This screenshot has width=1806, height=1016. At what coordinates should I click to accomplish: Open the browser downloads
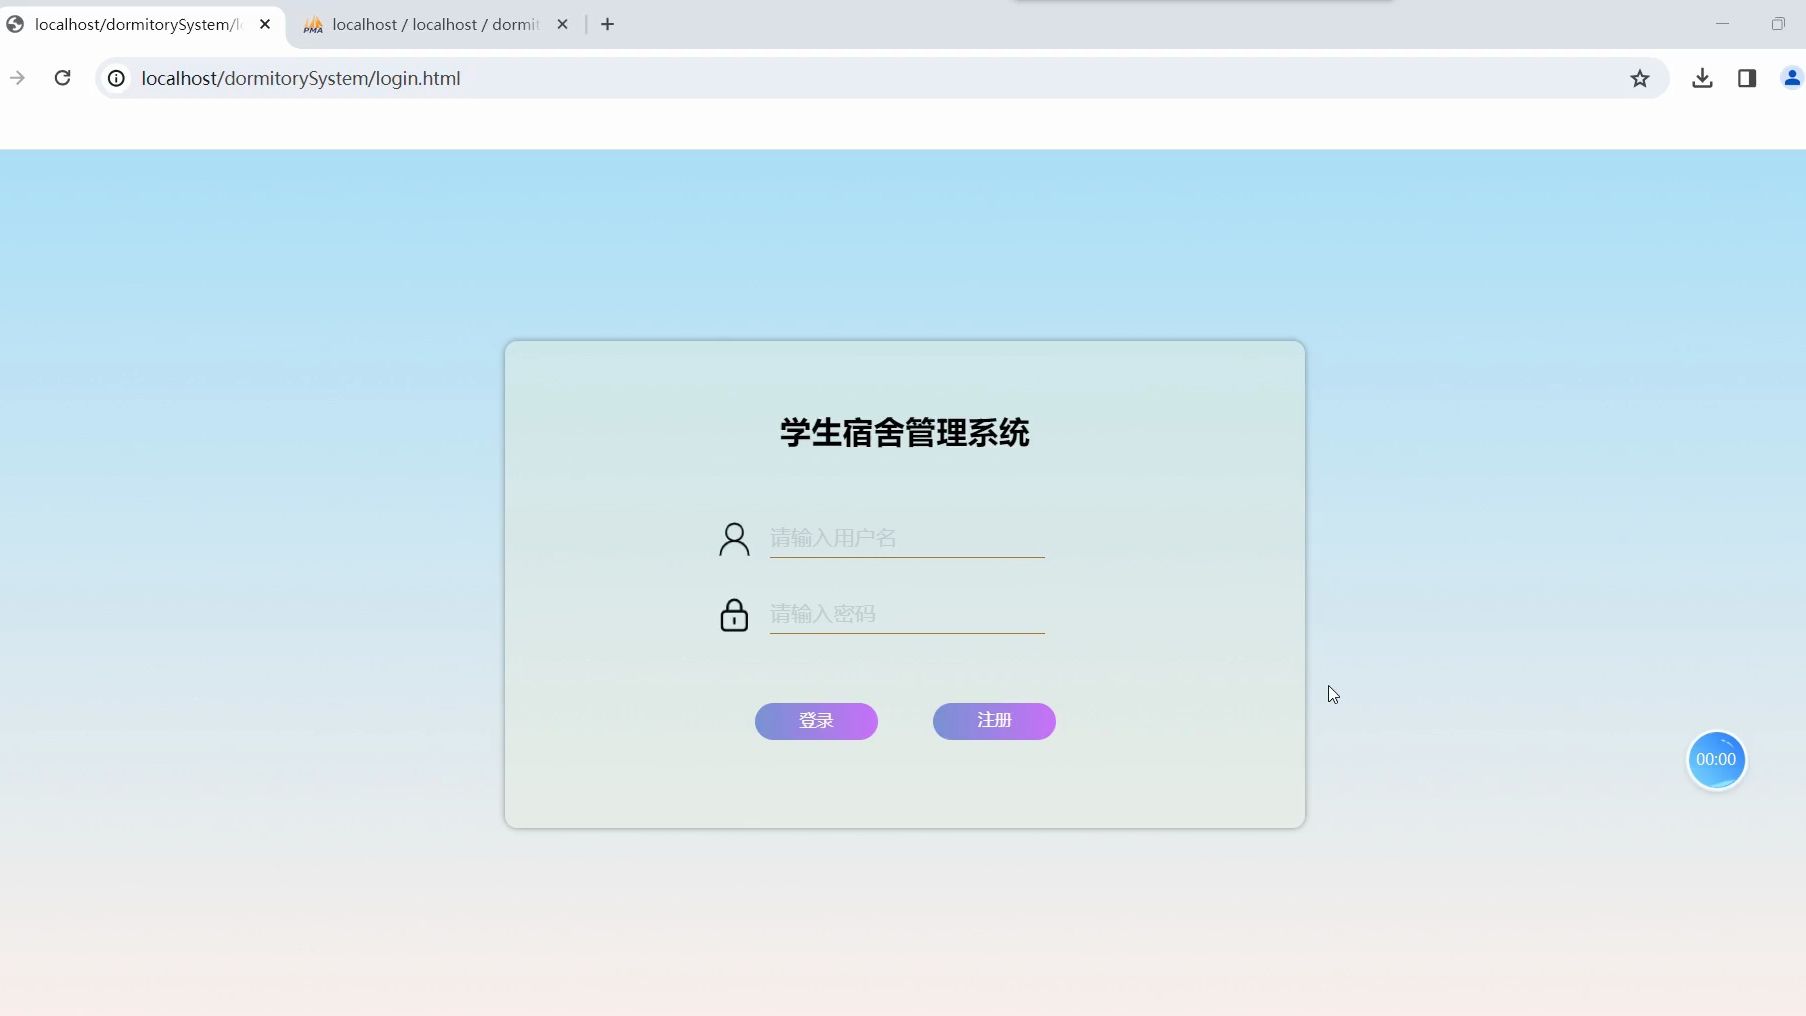click(1702, 78)
